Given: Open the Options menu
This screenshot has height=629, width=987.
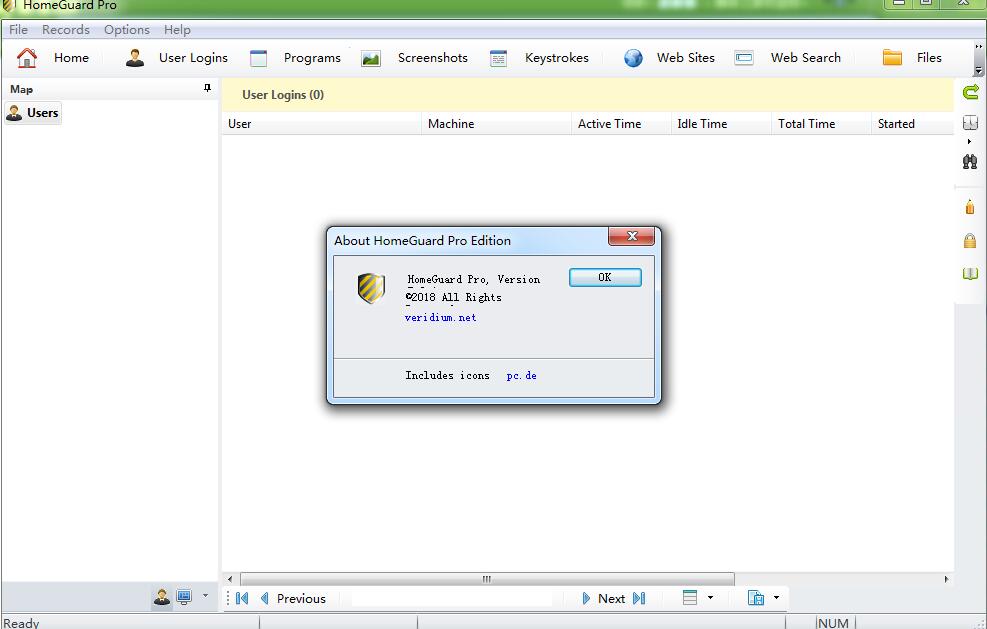Looking at the screenshot, I should point(127,30).
